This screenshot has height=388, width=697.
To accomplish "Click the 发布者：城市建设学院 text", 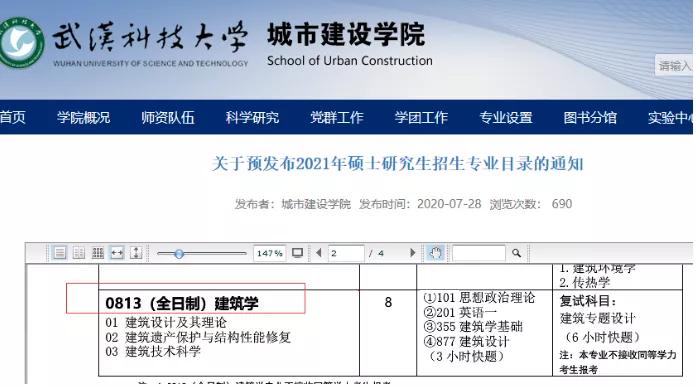I will coord(292,204).
